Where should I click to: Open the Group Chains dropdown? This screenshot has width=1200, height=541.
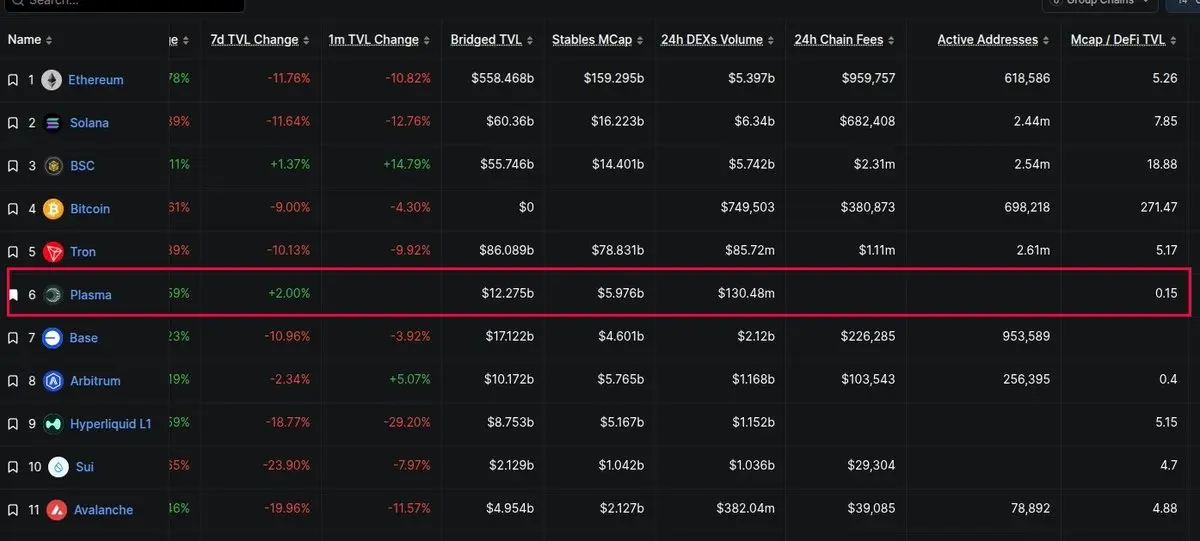[1101, 4]
